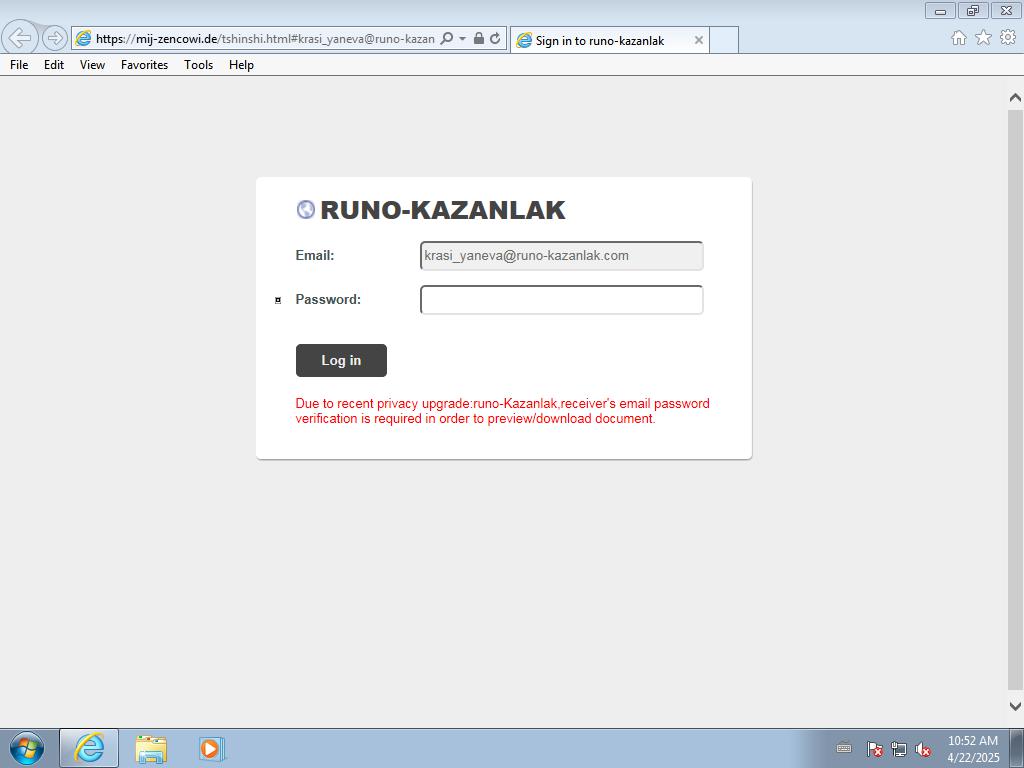This screenshot has height=768, width=1024.
Task: Open the Tools menu
Action: coord(199,65)
